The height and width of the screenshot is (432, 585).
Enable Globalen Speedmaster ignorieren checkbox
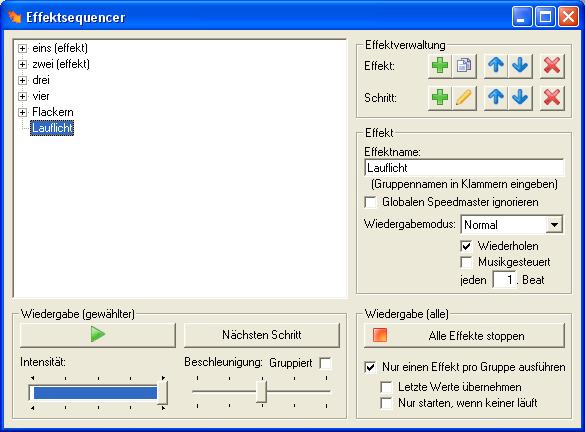pyautogui.click(x=370, y=202)
